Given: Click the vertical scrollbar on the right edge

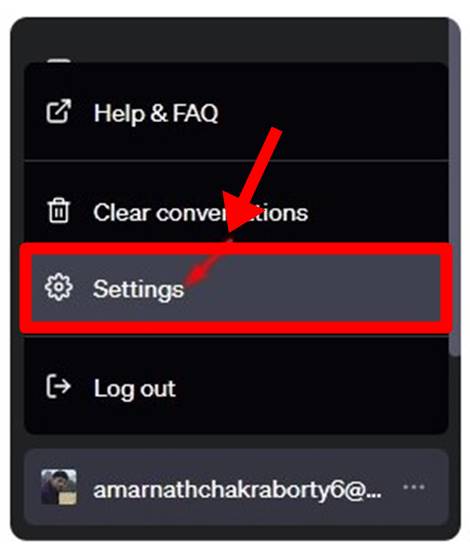Looking at the screenshot, I should 454,188.
